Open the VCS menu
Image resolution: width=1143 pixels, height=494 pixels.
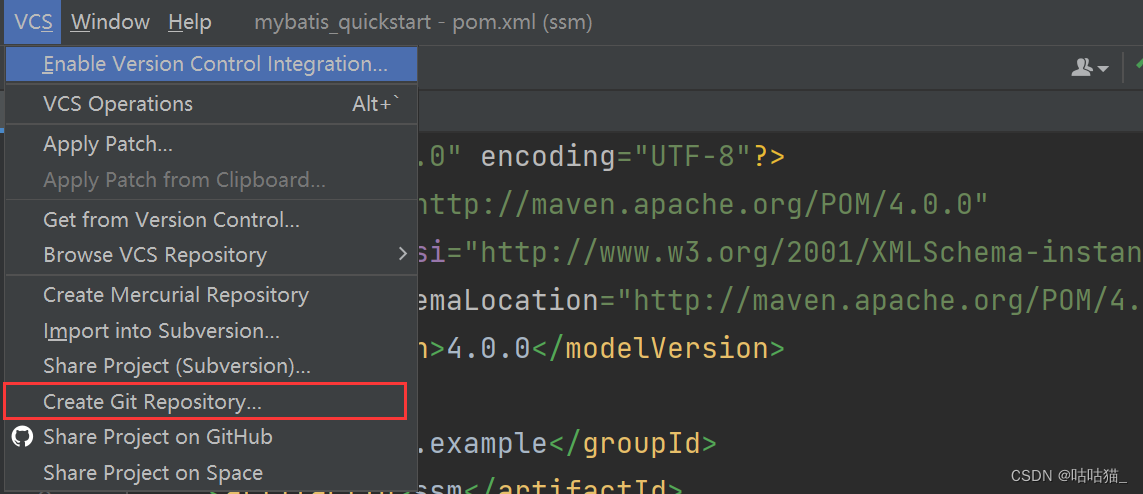(x=33, y=23)
